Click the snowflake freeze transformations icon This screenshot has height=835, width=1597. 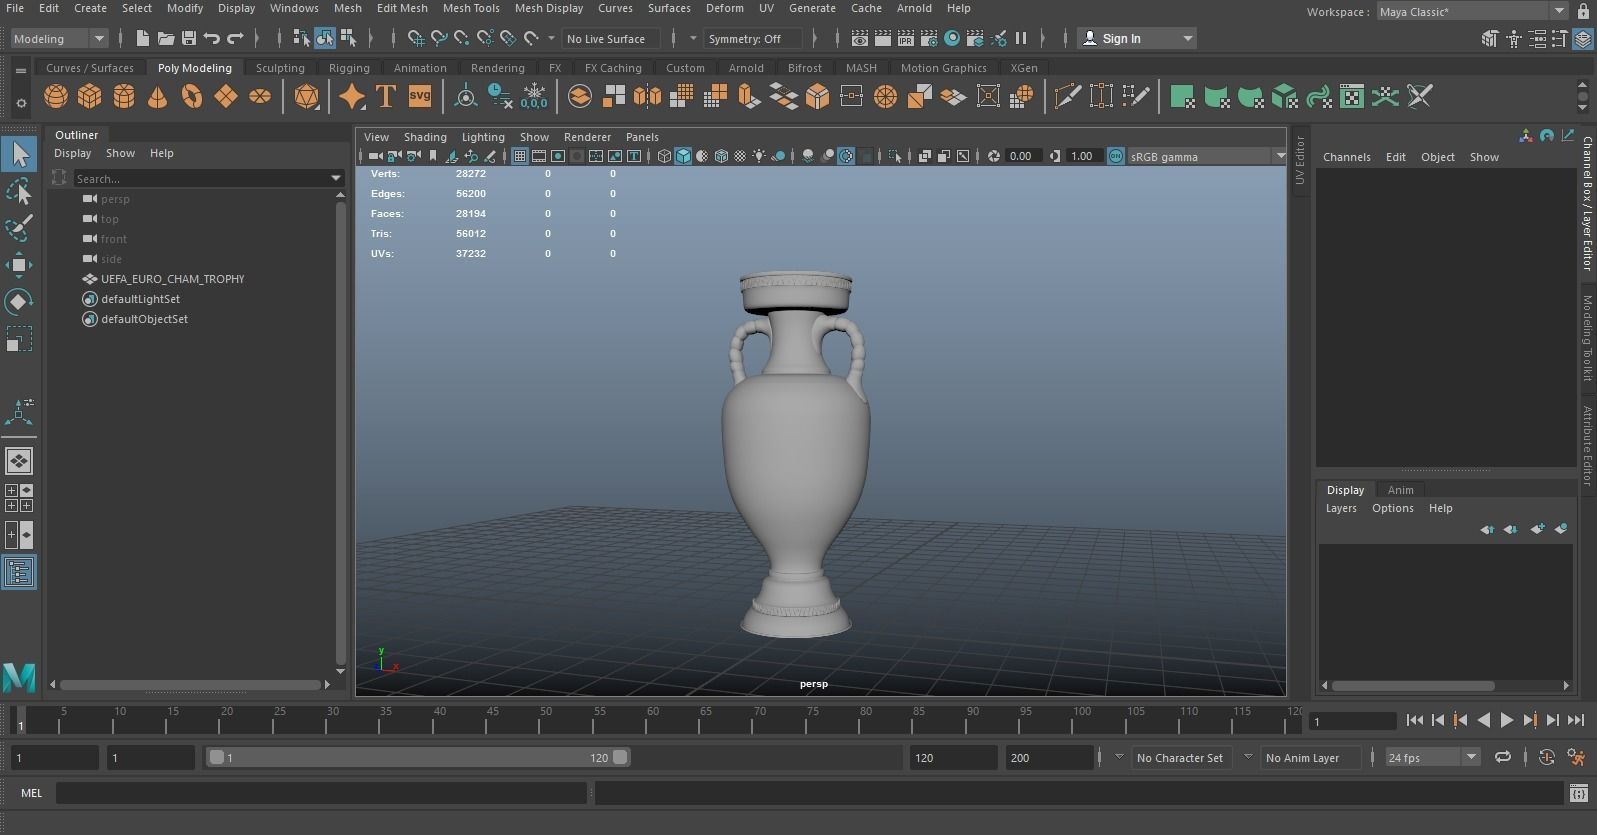tap(534, 97)
